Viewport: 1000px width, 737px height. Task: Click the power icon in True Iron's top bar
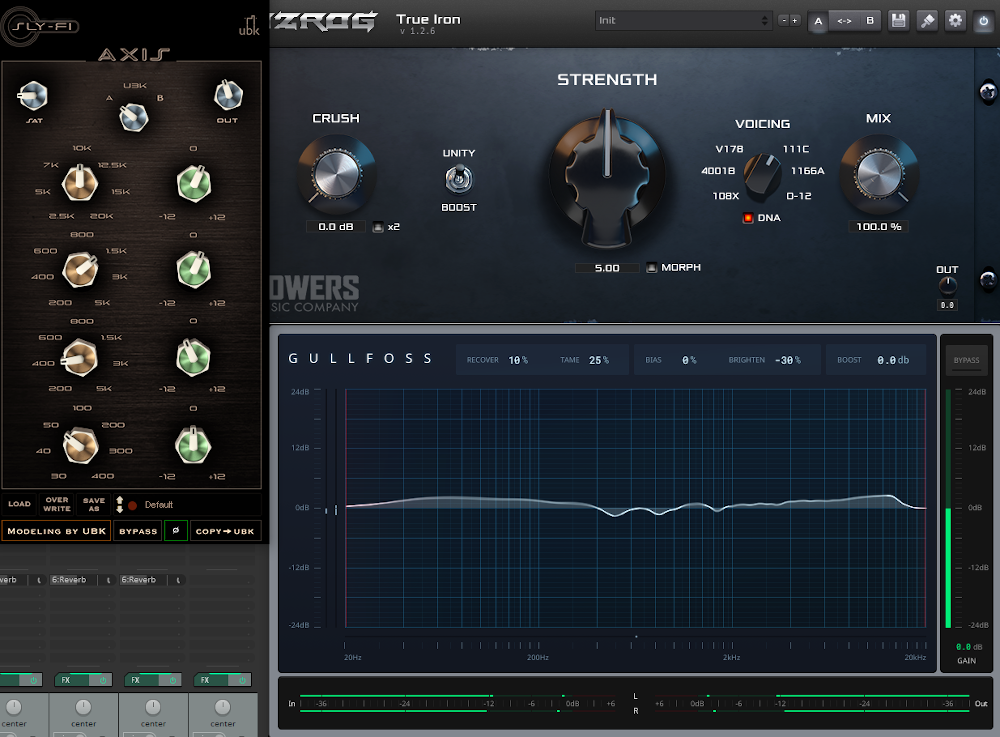tap(985, 21)
